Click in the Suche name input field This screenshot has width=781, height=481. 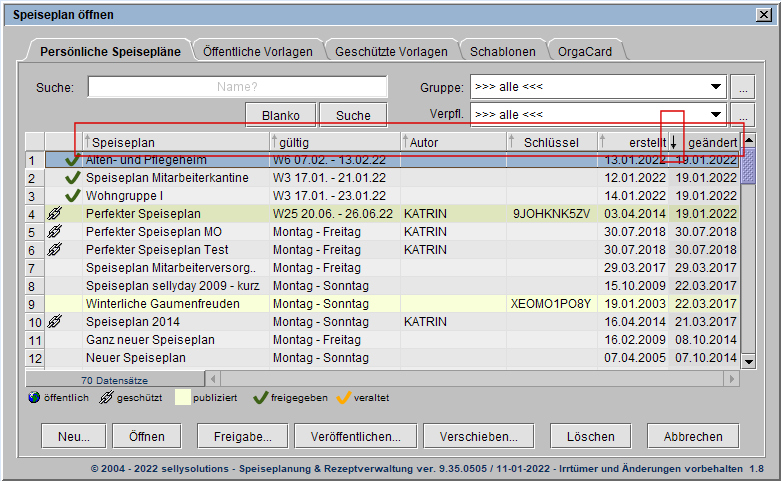point(237,87)
